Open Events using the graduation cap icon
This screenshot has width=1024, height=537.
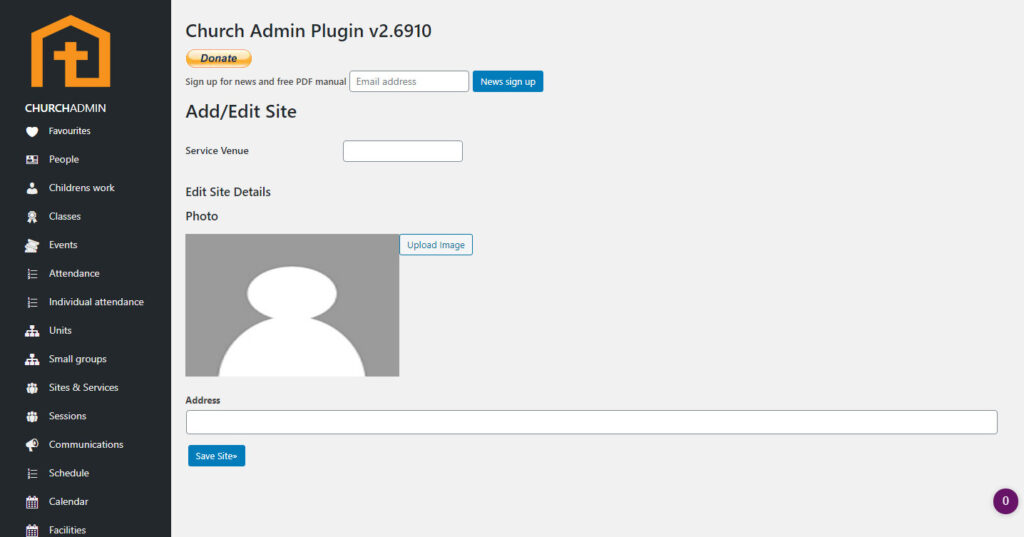(x=32, y=245)
